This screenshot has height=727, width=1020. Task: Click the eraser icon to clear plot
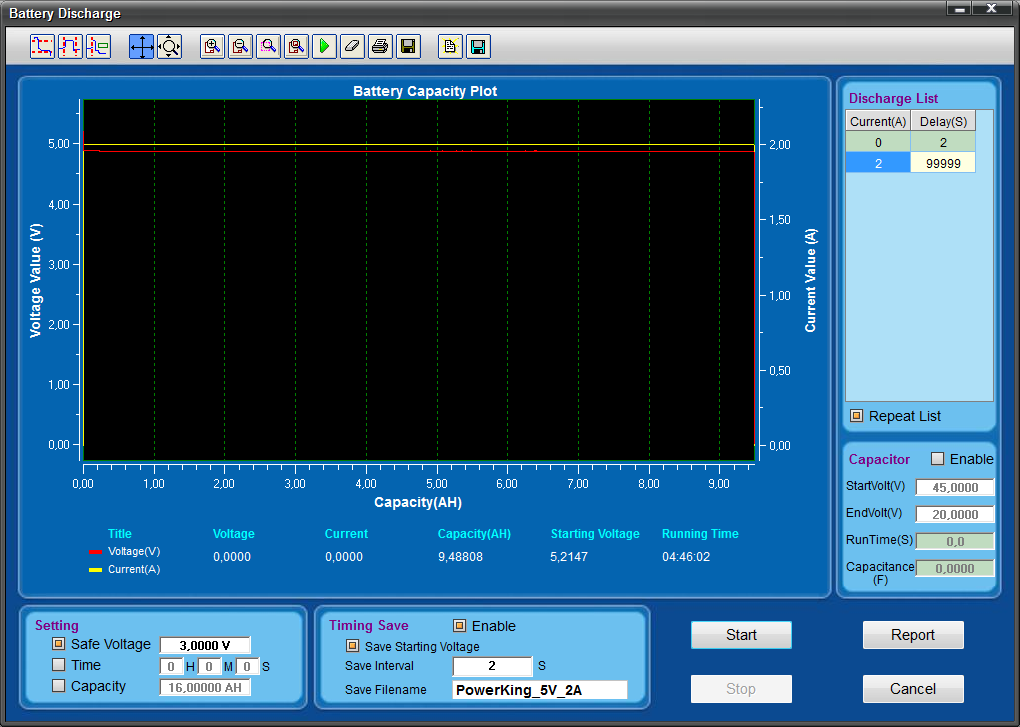[352, 46]
